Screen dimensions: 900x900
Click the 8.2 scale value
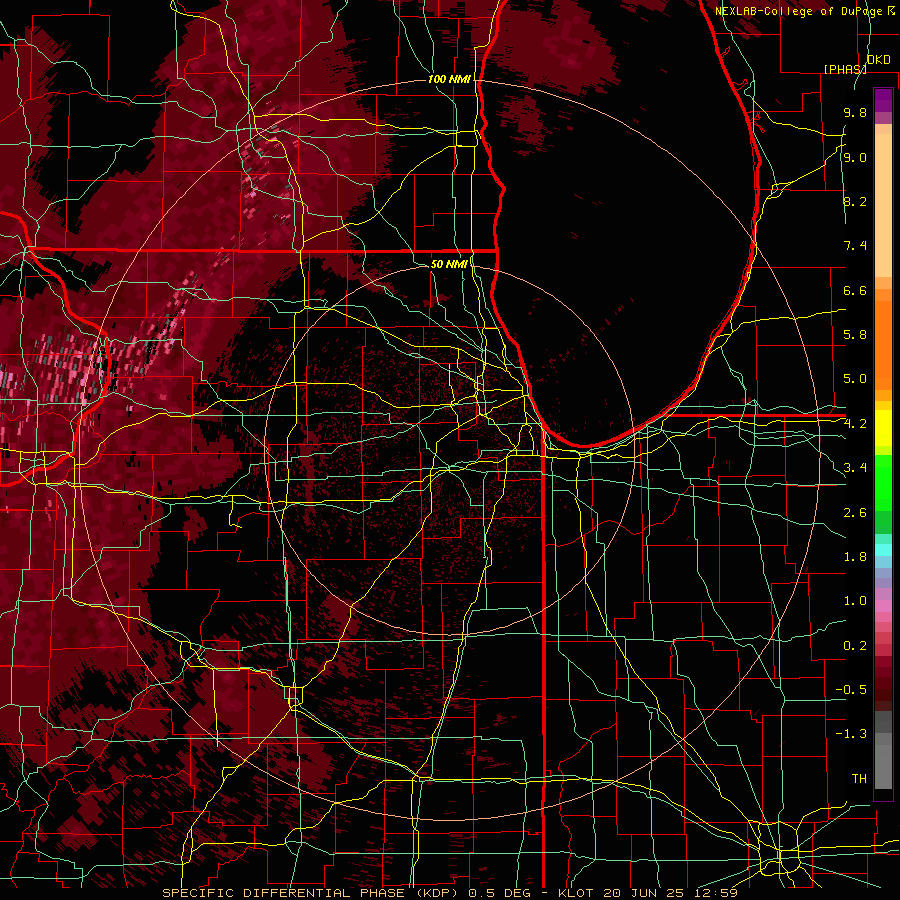pos(855,201)
